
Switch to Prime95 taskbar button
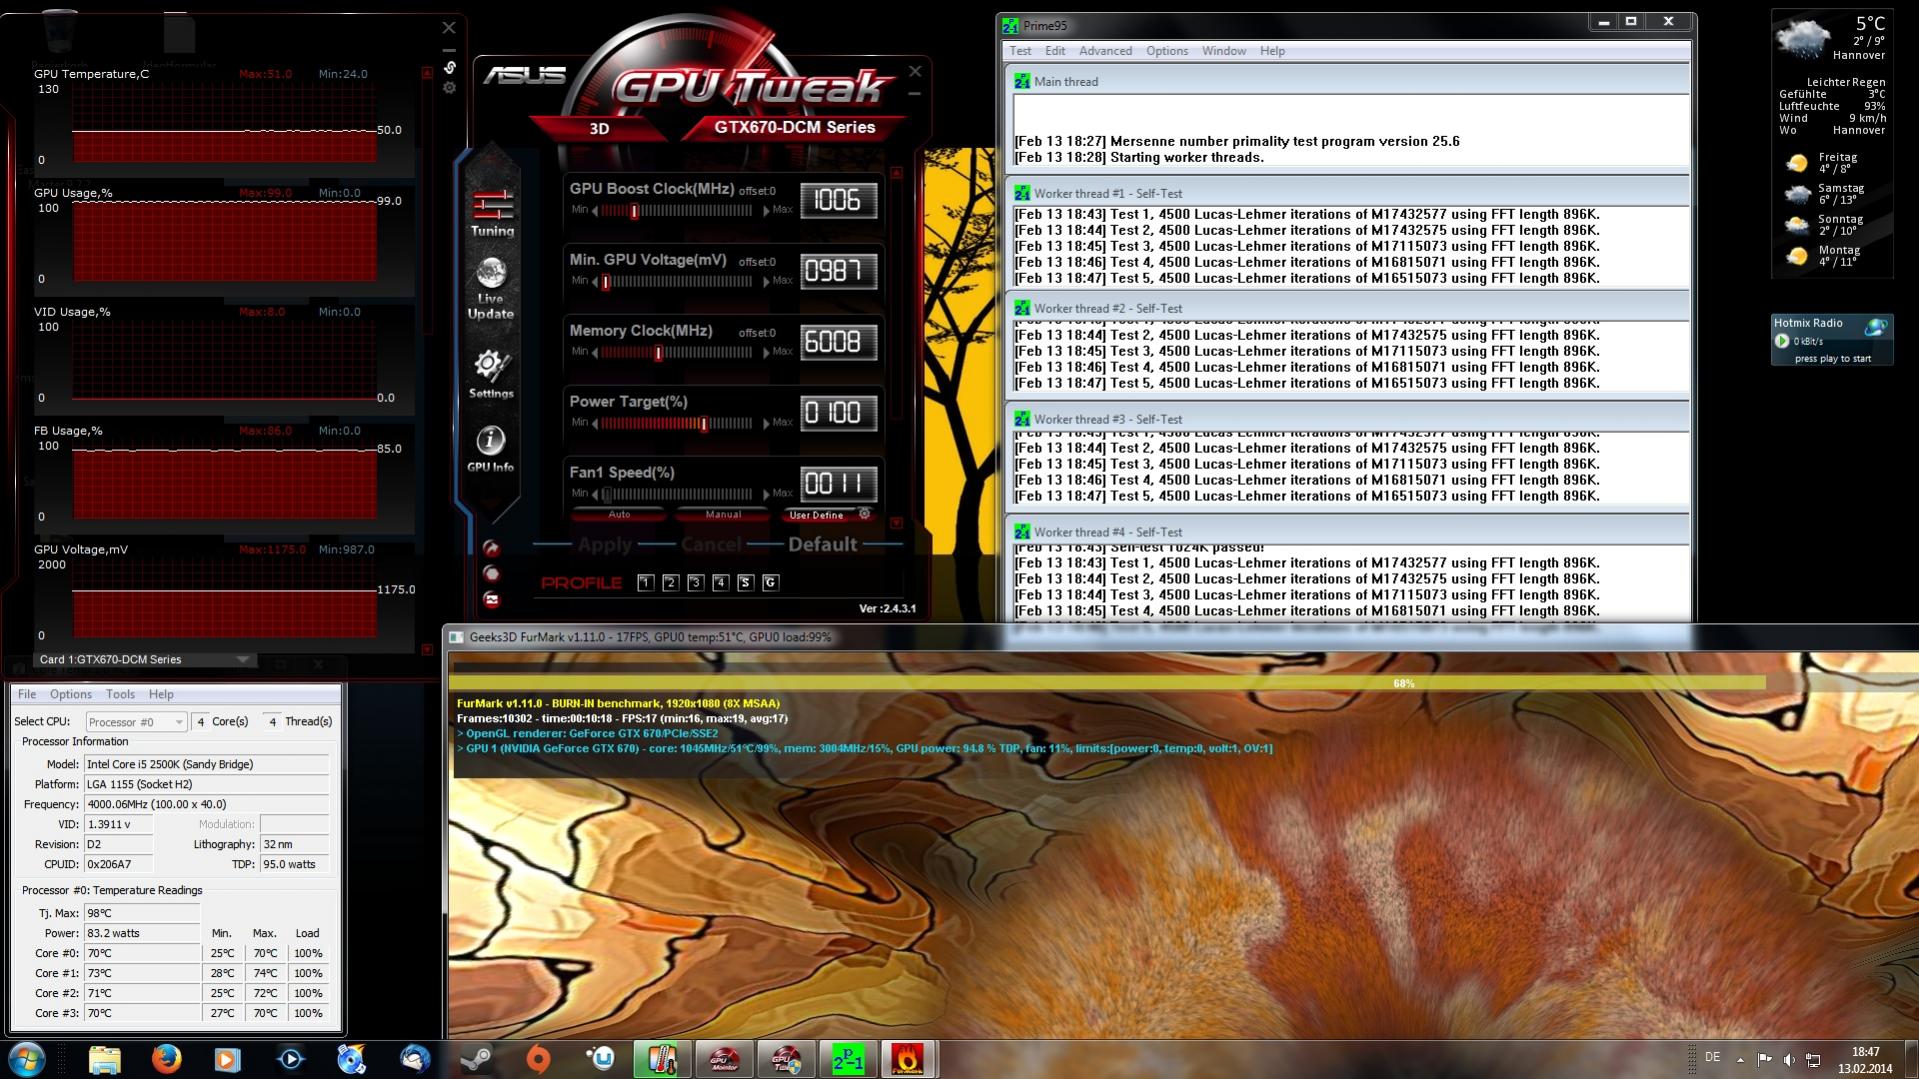[848, 1058]
